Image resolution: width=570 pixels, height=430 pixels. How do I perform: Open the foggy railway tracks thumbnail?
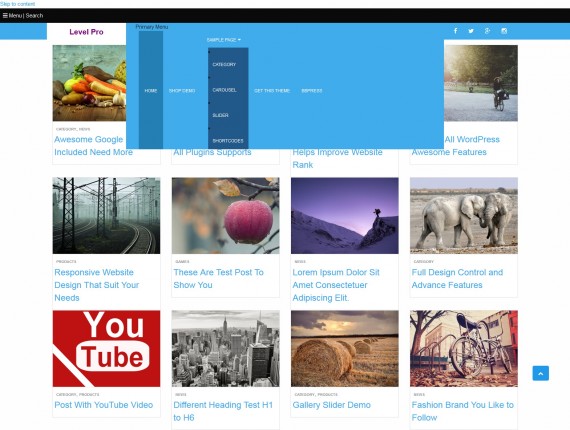[106, 216]
